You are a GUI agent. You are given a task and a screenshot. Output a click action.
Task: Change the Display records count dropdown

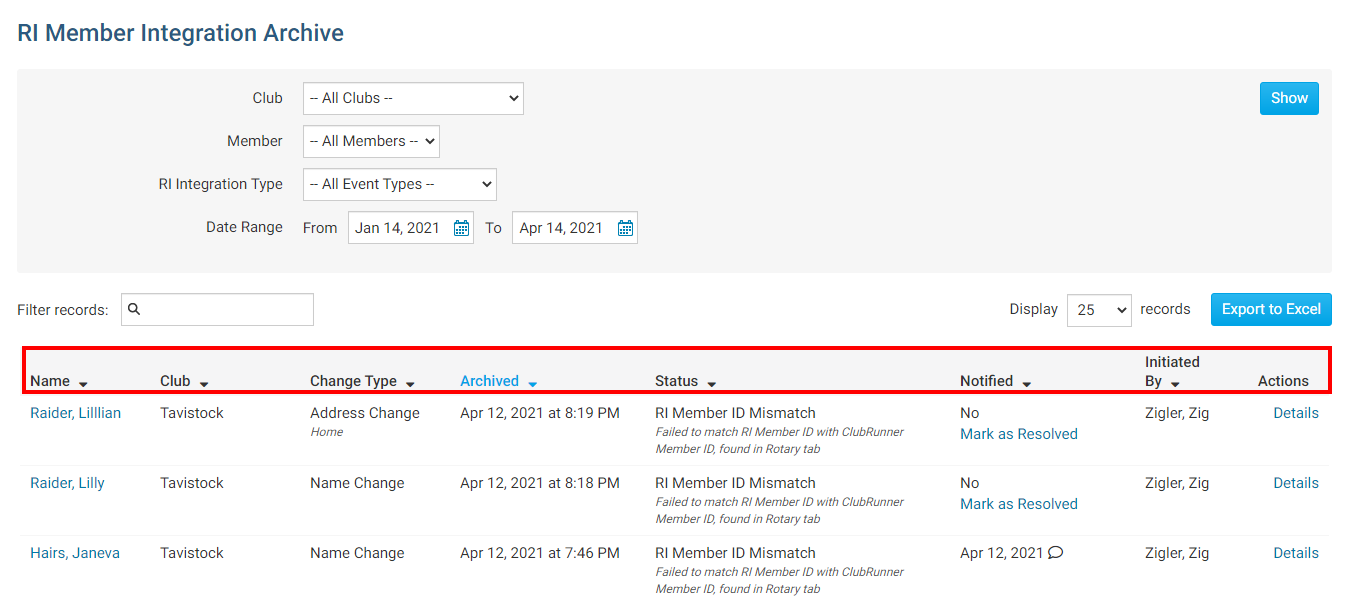pos(1098,310)
